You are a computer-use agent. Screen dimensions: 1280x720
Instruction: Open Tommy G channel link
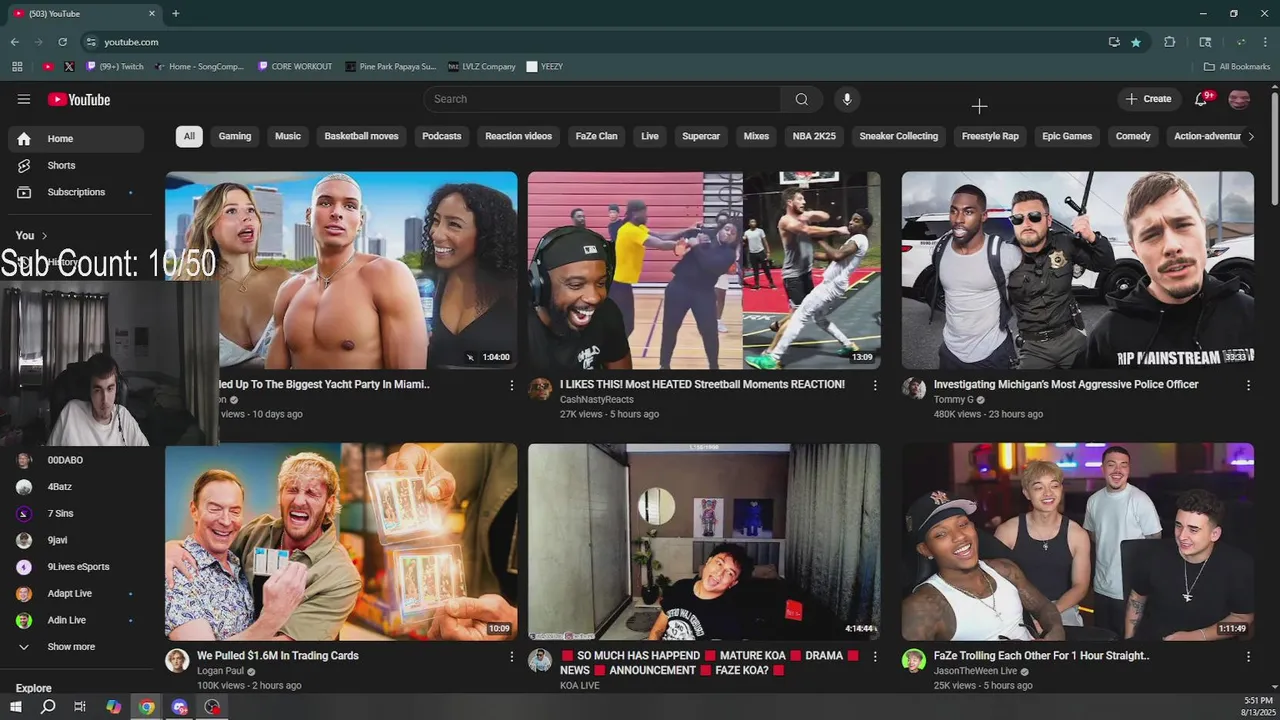(x=954, y=399)
